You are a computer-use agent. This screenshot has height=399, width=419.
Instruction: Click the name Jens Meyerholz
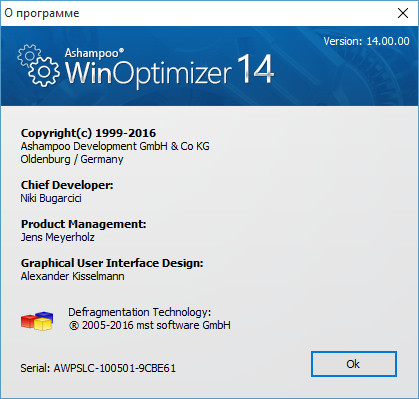[57, 237]
